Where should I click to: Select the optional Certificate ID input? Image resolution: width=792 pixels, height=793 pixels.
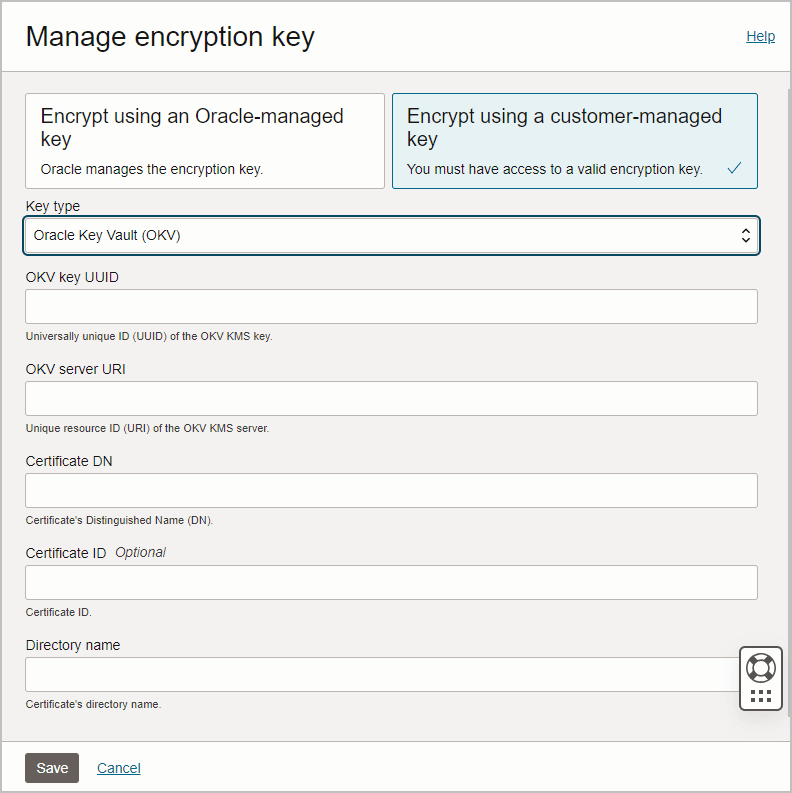[391, 583]
